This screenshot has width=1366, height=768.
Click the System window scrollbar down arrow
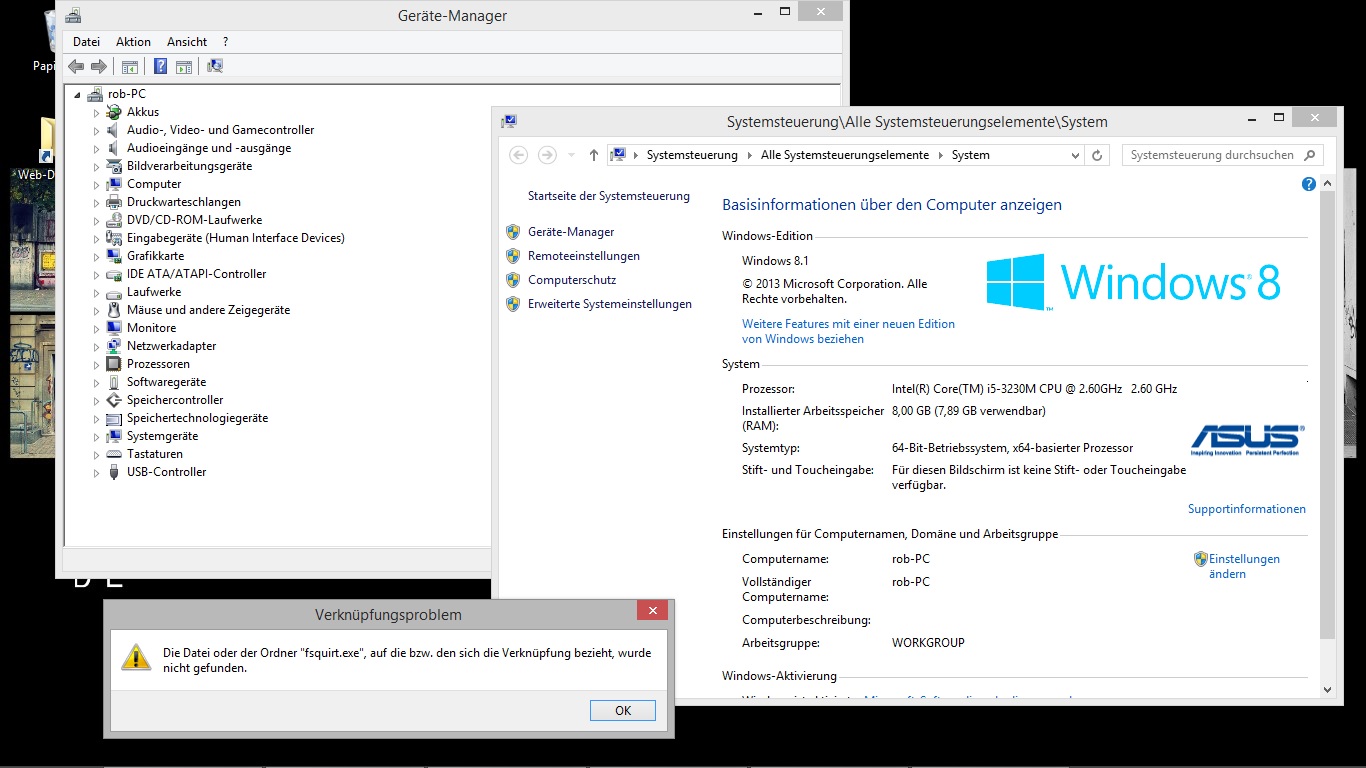click(x=1327, y=689)
